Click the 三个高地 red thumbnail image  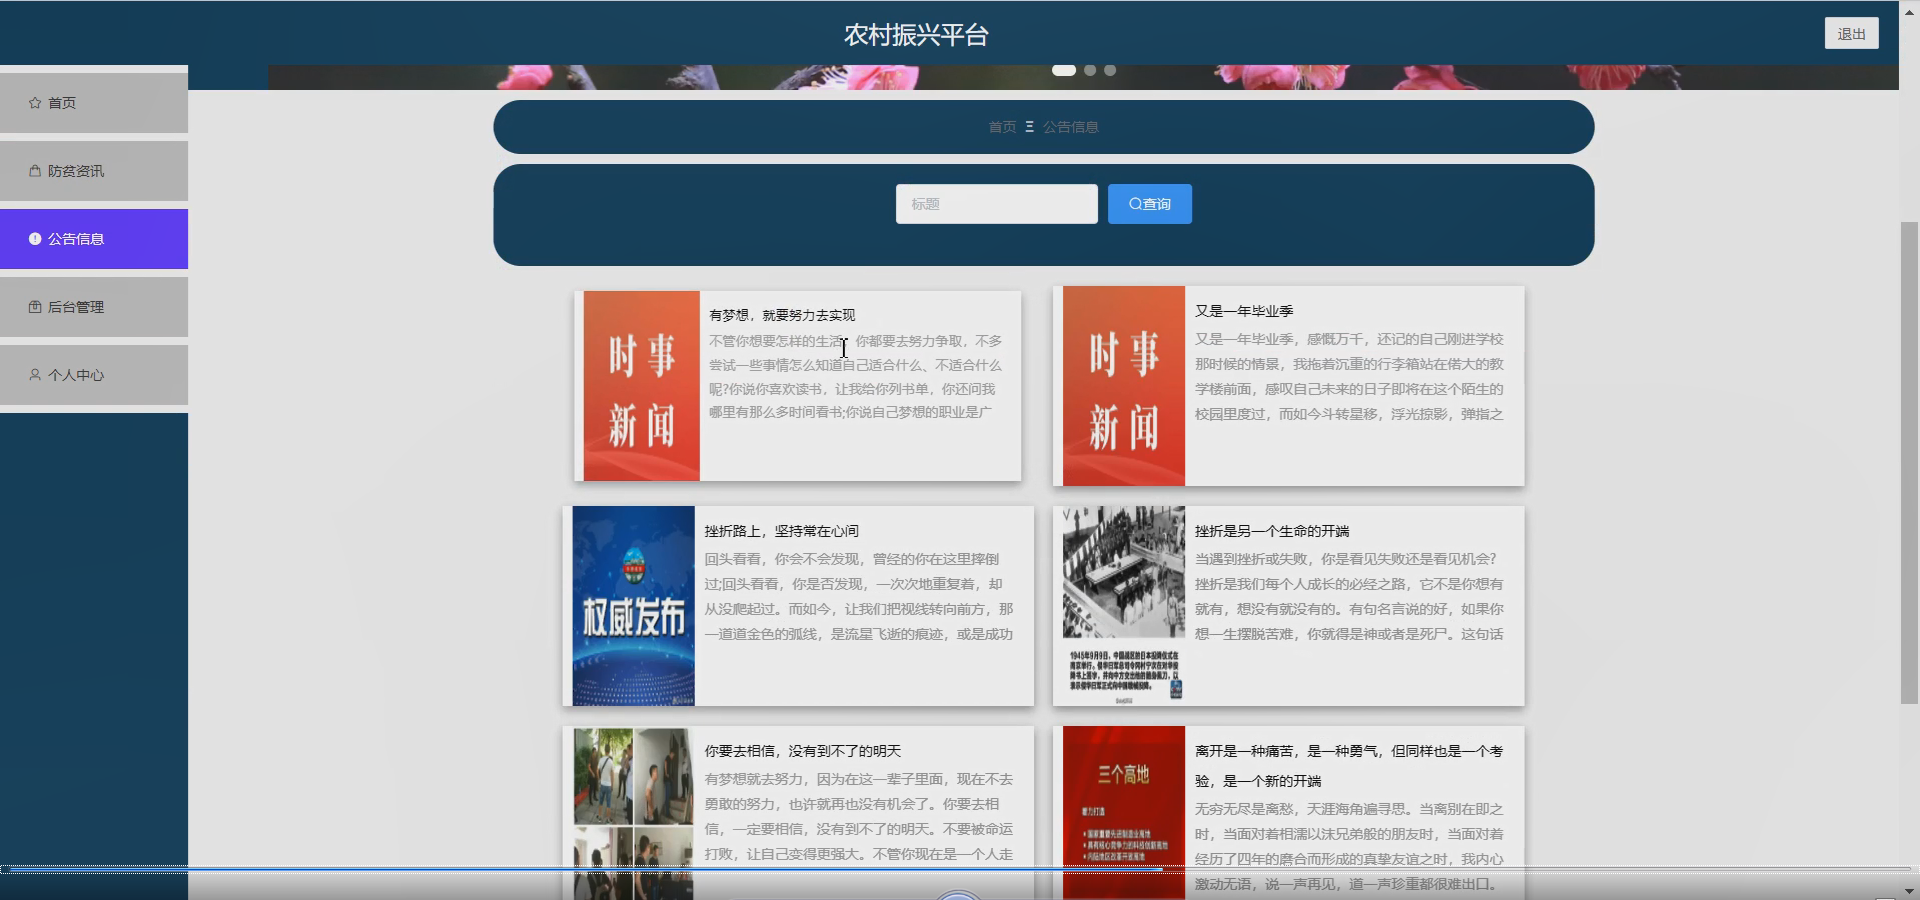(x=1124, y=813)
